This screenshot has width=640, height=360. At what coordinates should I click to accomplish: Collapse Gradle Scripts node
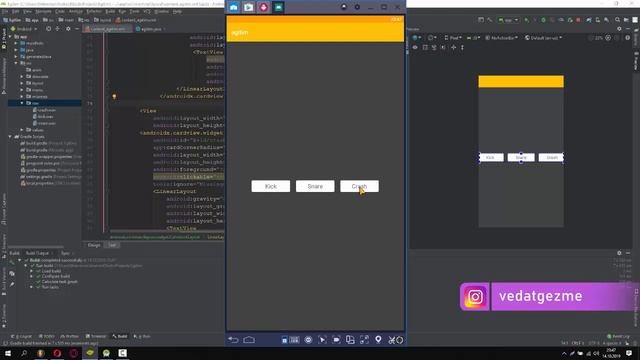[x=11, y=136]
